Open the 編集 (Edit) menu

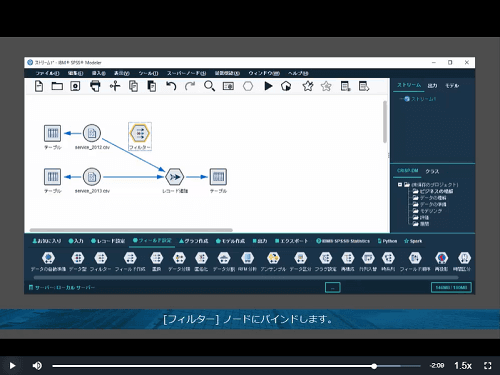point(75,73)
